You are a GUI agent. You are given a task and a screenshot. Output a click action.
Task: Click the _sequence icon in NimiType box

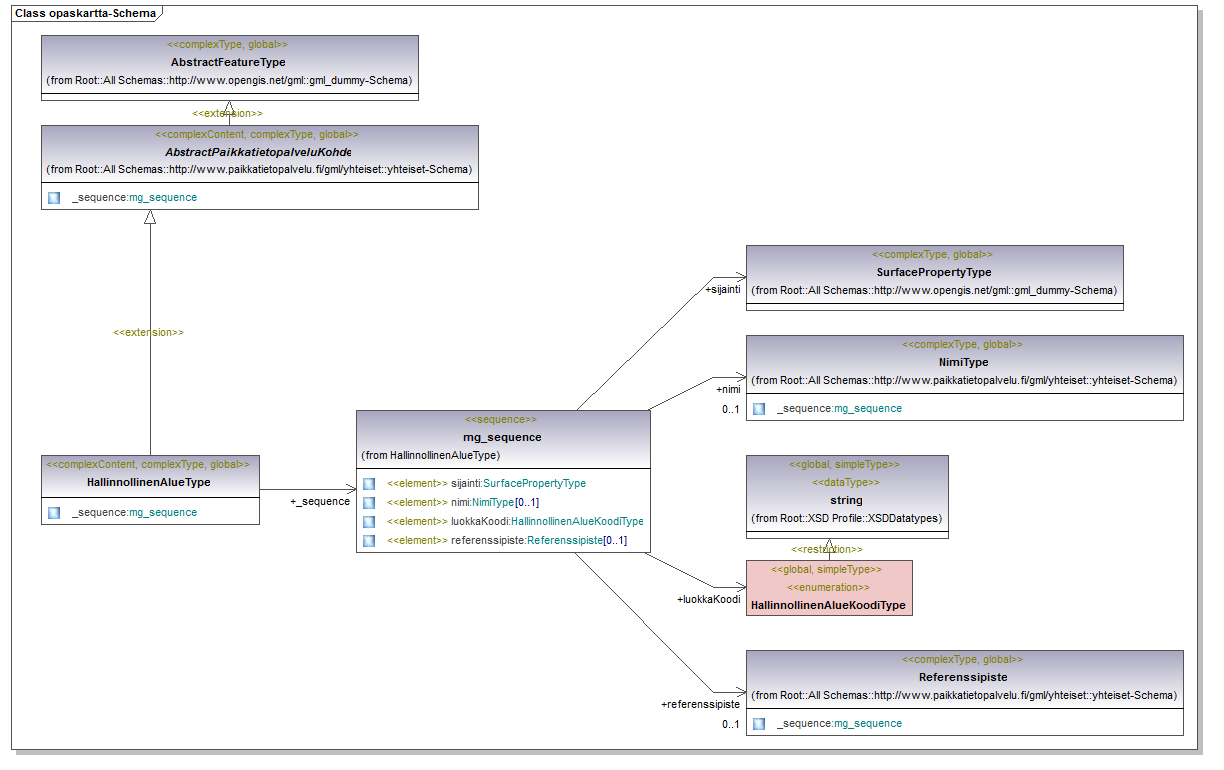(759, 408)
